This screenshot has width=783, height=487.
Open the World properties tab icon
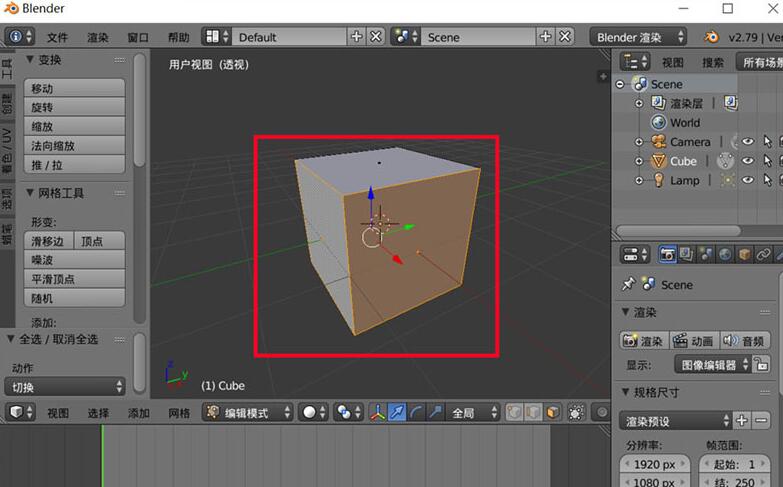coord(726,254)
